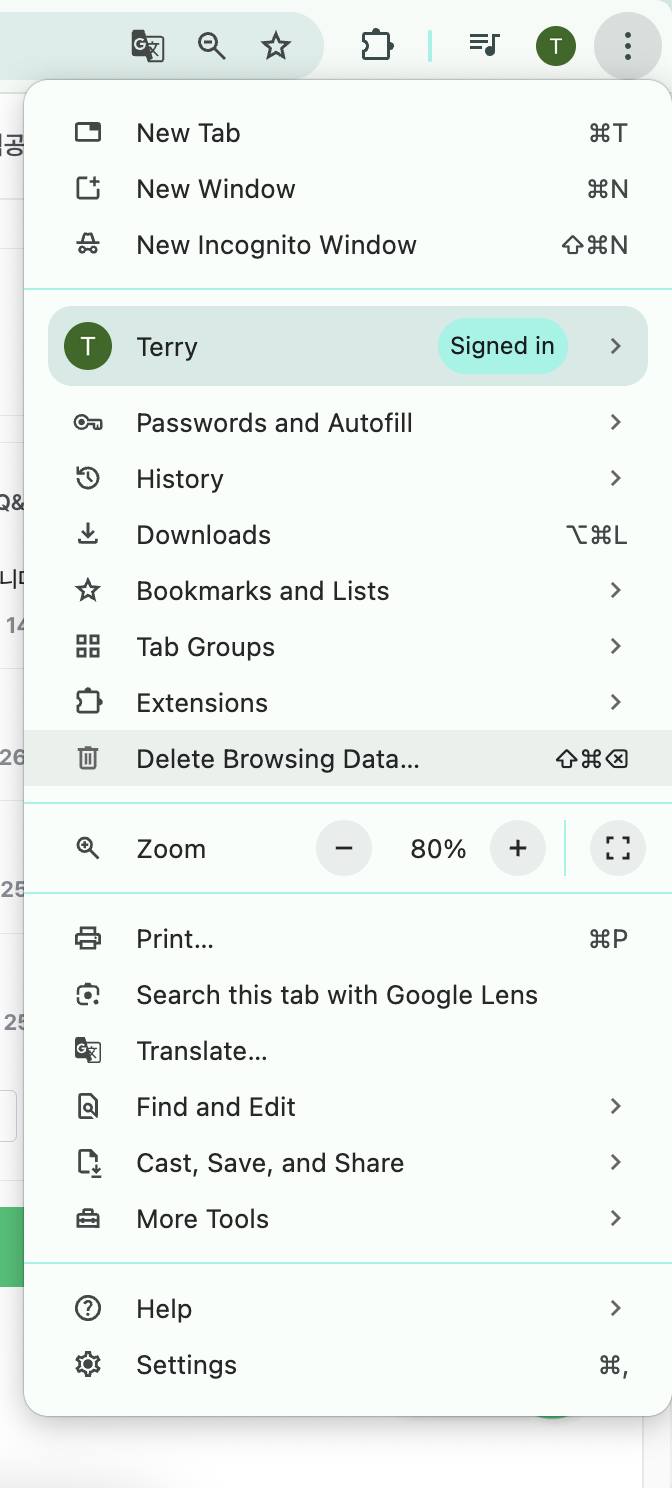
Task: Click the trash icon beside Delete Browsing Data
Action: (88, 758)
